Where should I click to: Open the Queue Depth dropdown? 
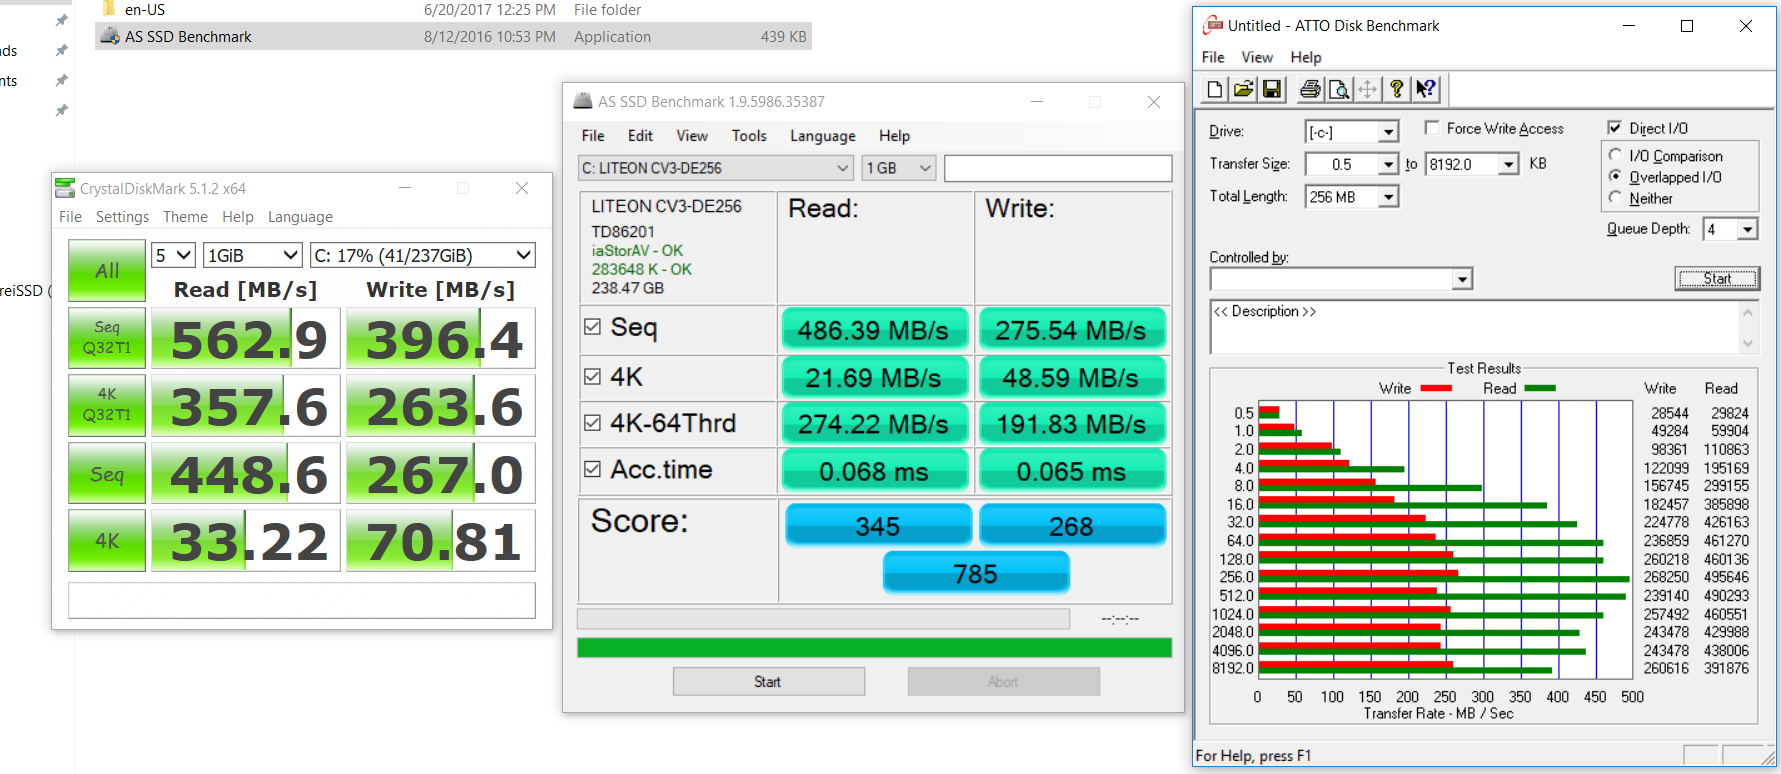click(1747, 229)
